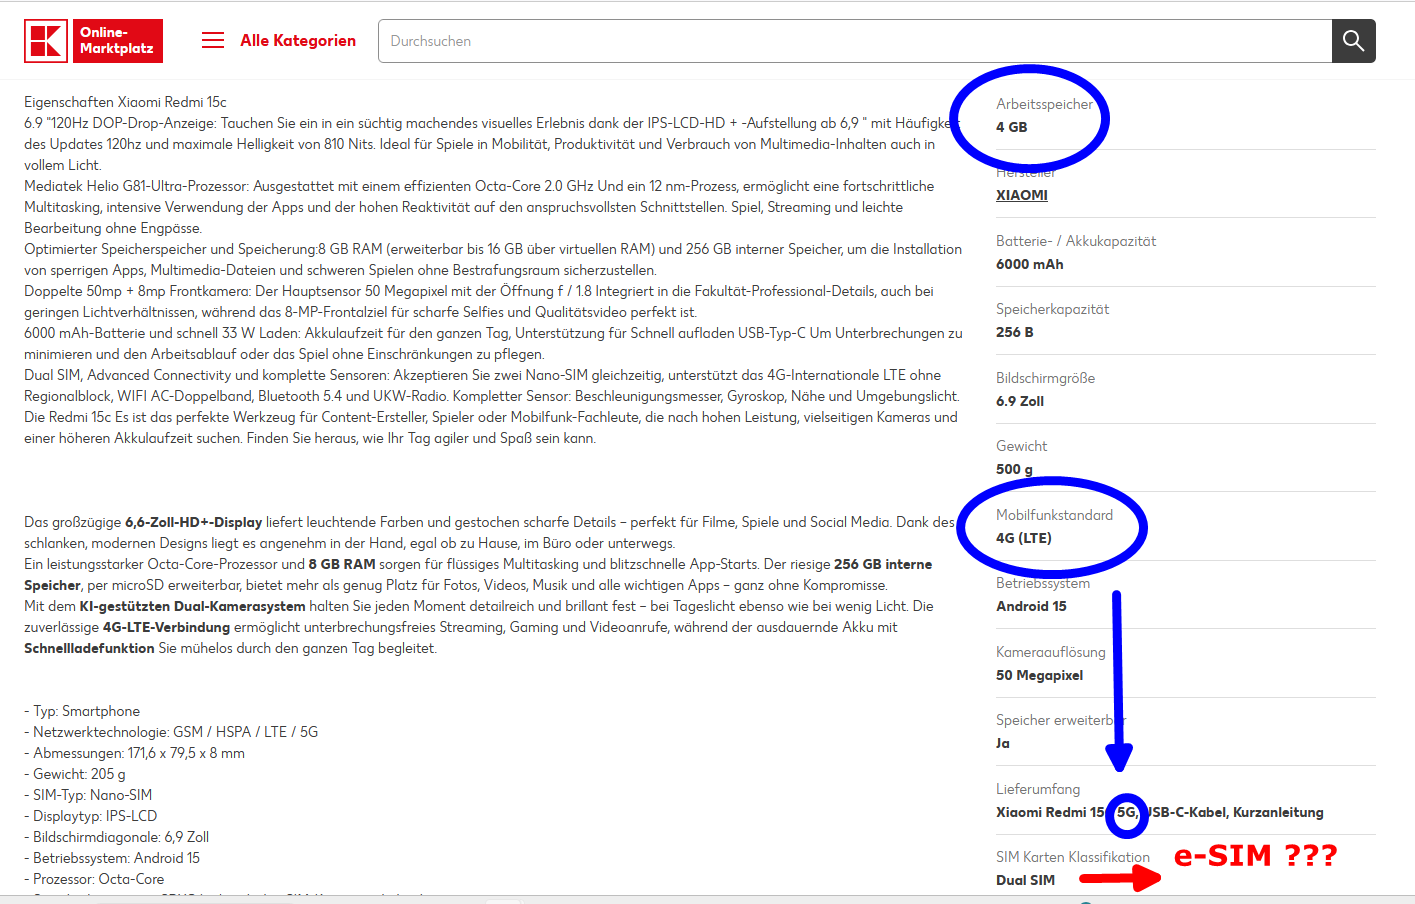Click the Bildschirmdiagonale: 6,9 Zoll line
This screenshot has height=904, width=1415.
pos(116,837)
